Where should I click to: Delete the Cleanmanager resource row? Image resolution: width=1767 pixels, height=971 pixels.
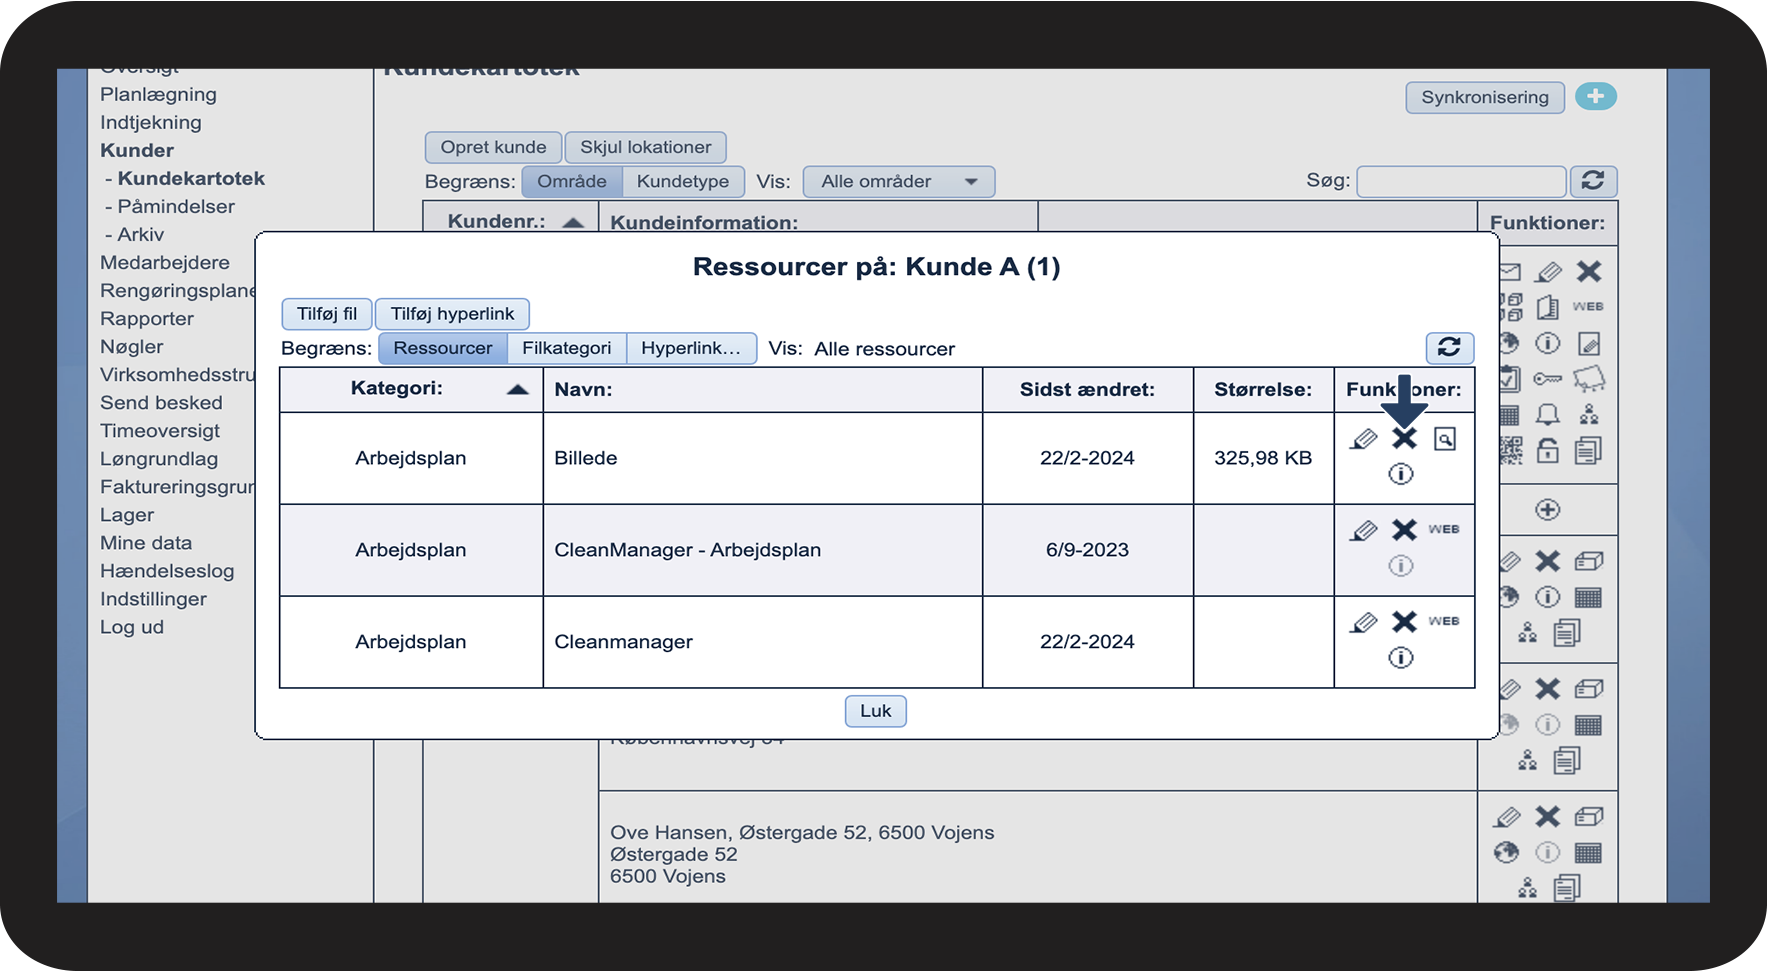(x=1404, y=622)
